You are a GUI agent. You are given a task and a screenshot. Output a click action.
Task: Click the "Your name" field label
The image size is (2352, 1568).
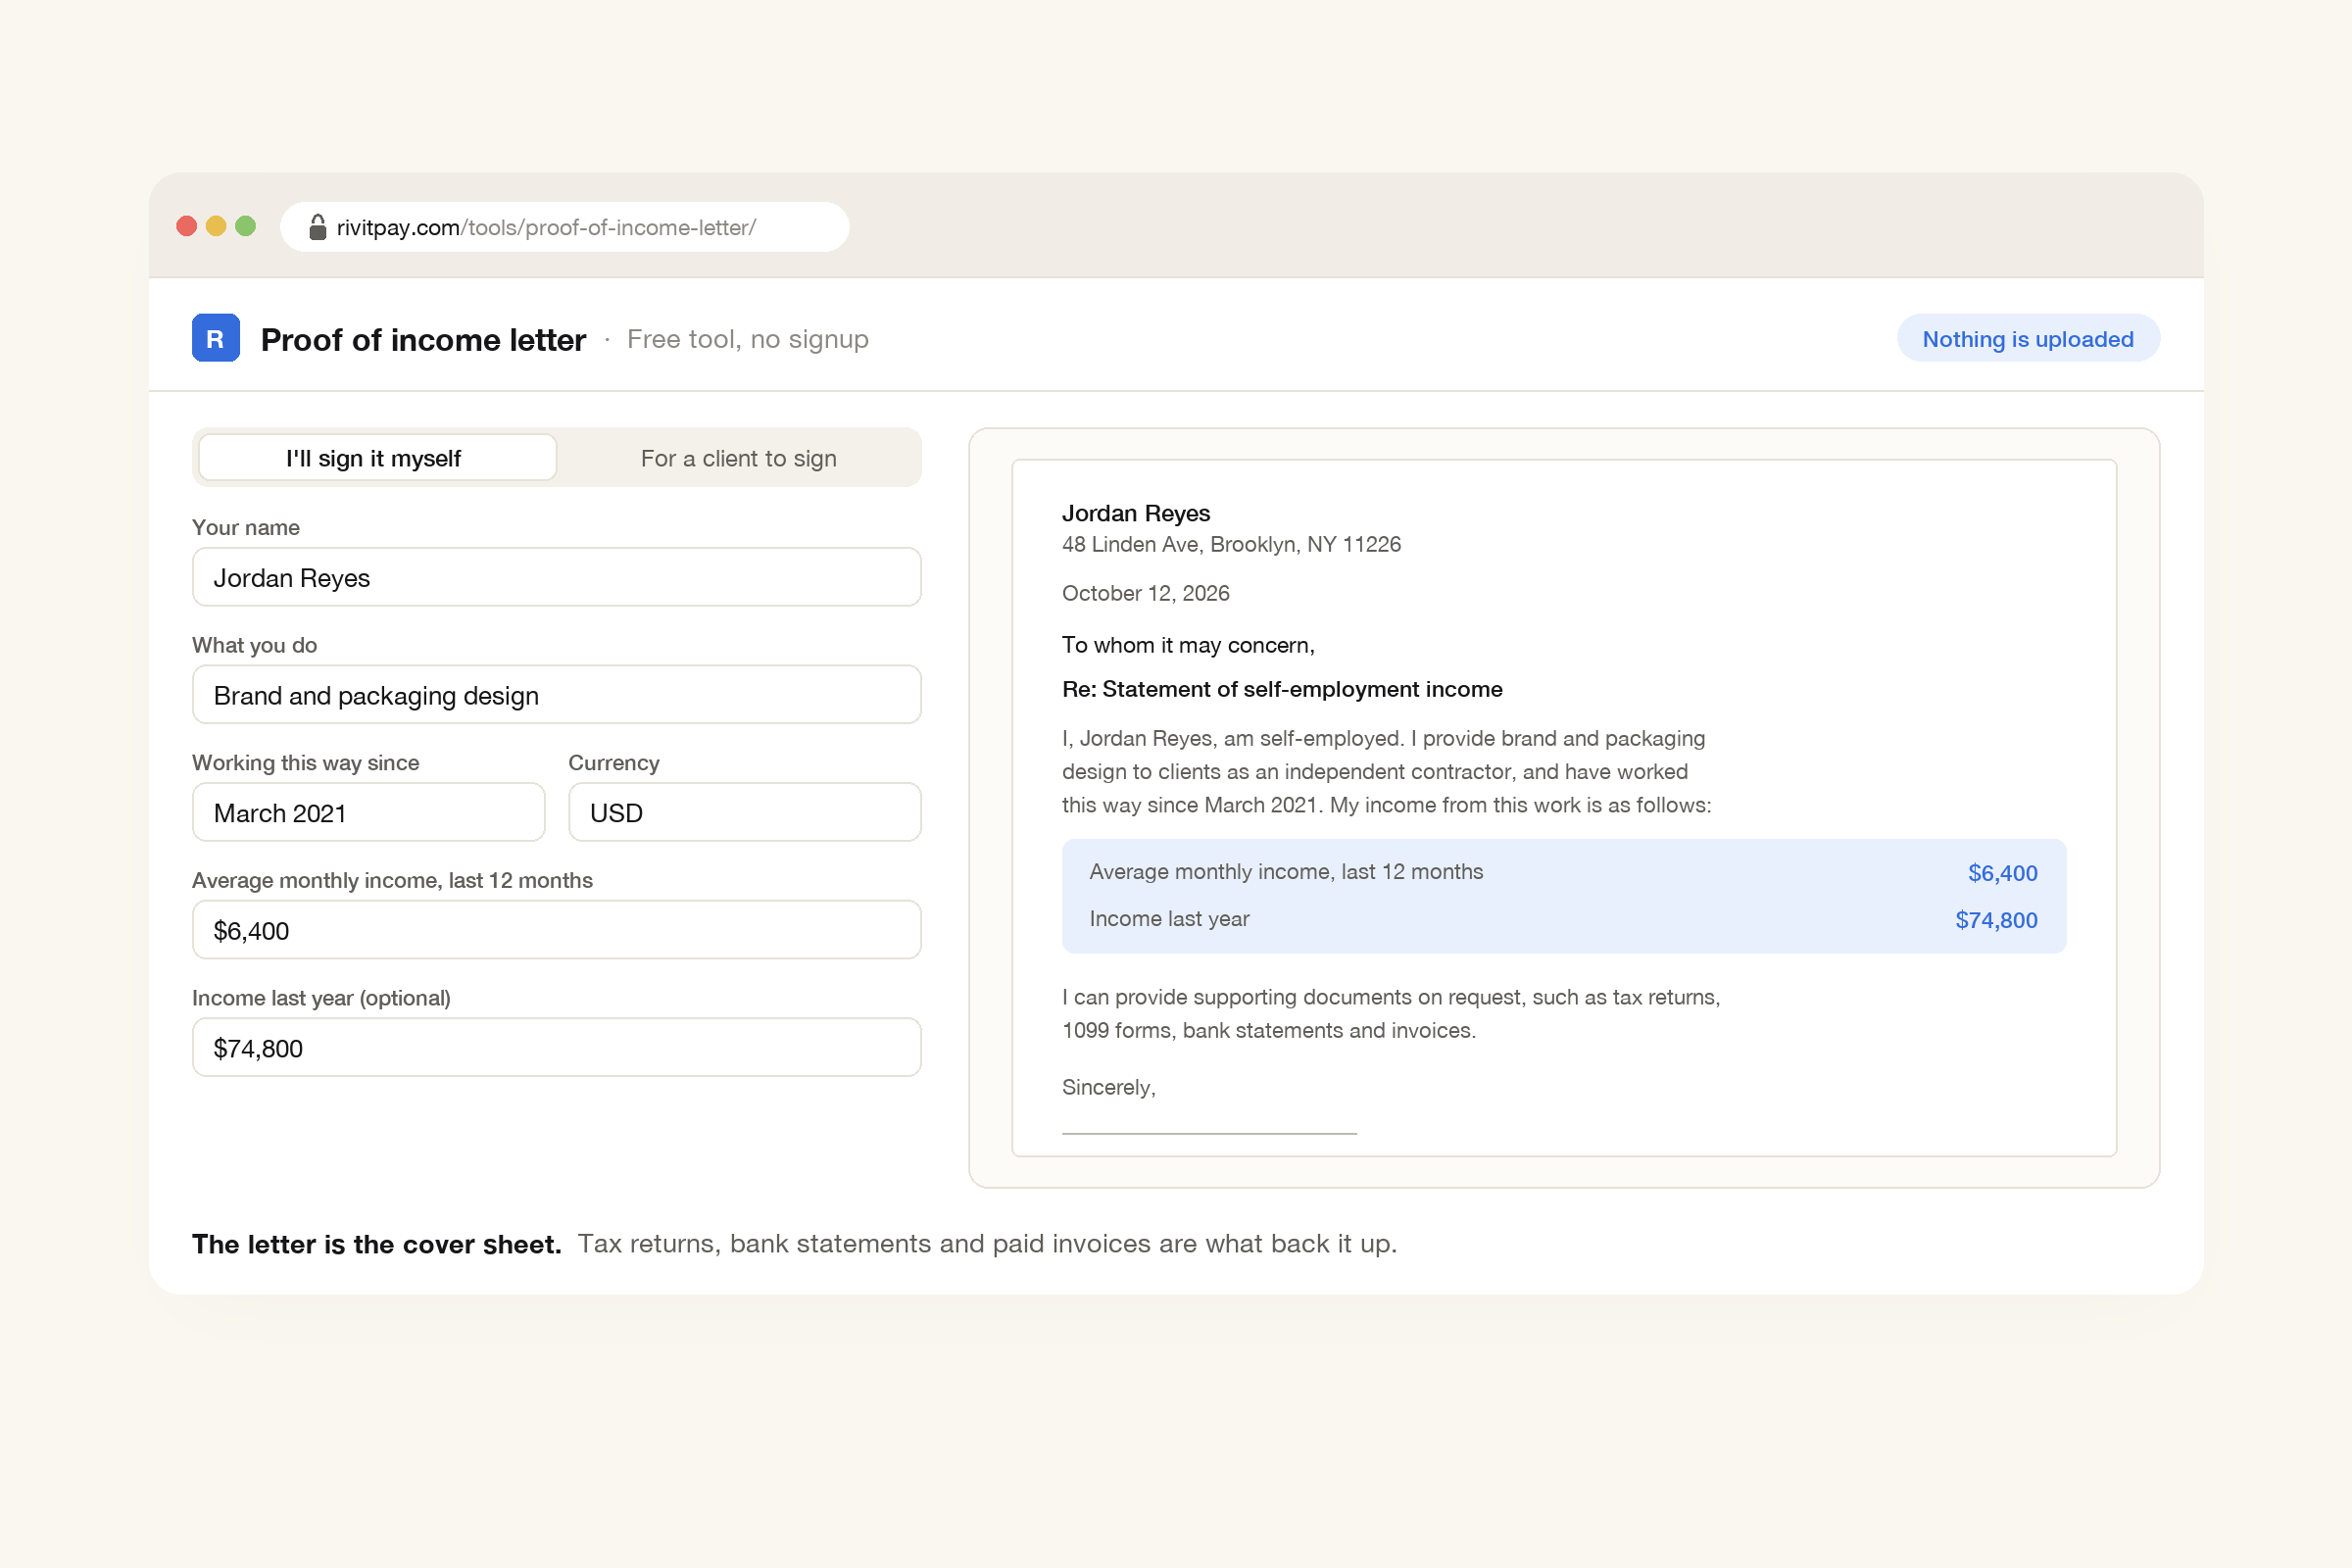pos(246,527)
